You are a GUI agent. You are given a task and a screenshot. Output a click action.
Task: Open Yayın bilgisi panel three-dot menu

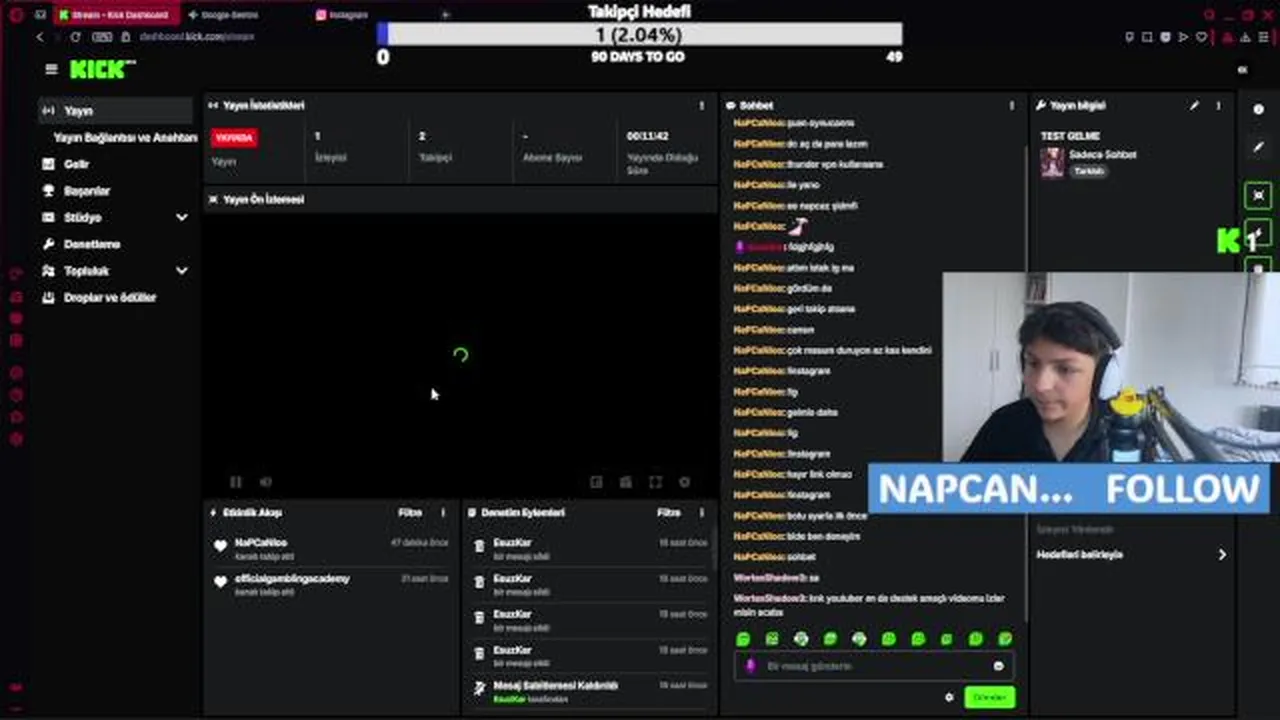(x=1218, y=105)
